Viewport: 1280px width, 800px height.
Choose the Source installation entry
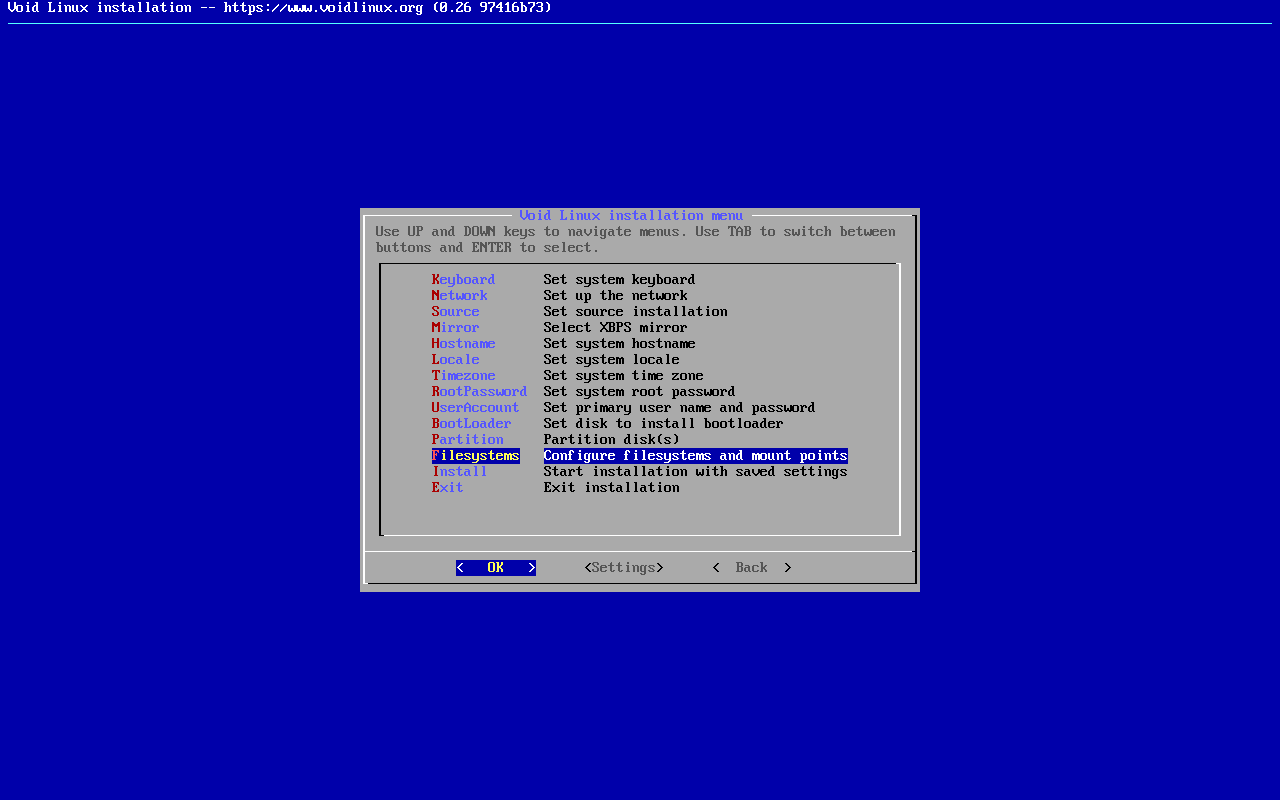(x=456, y=312)
